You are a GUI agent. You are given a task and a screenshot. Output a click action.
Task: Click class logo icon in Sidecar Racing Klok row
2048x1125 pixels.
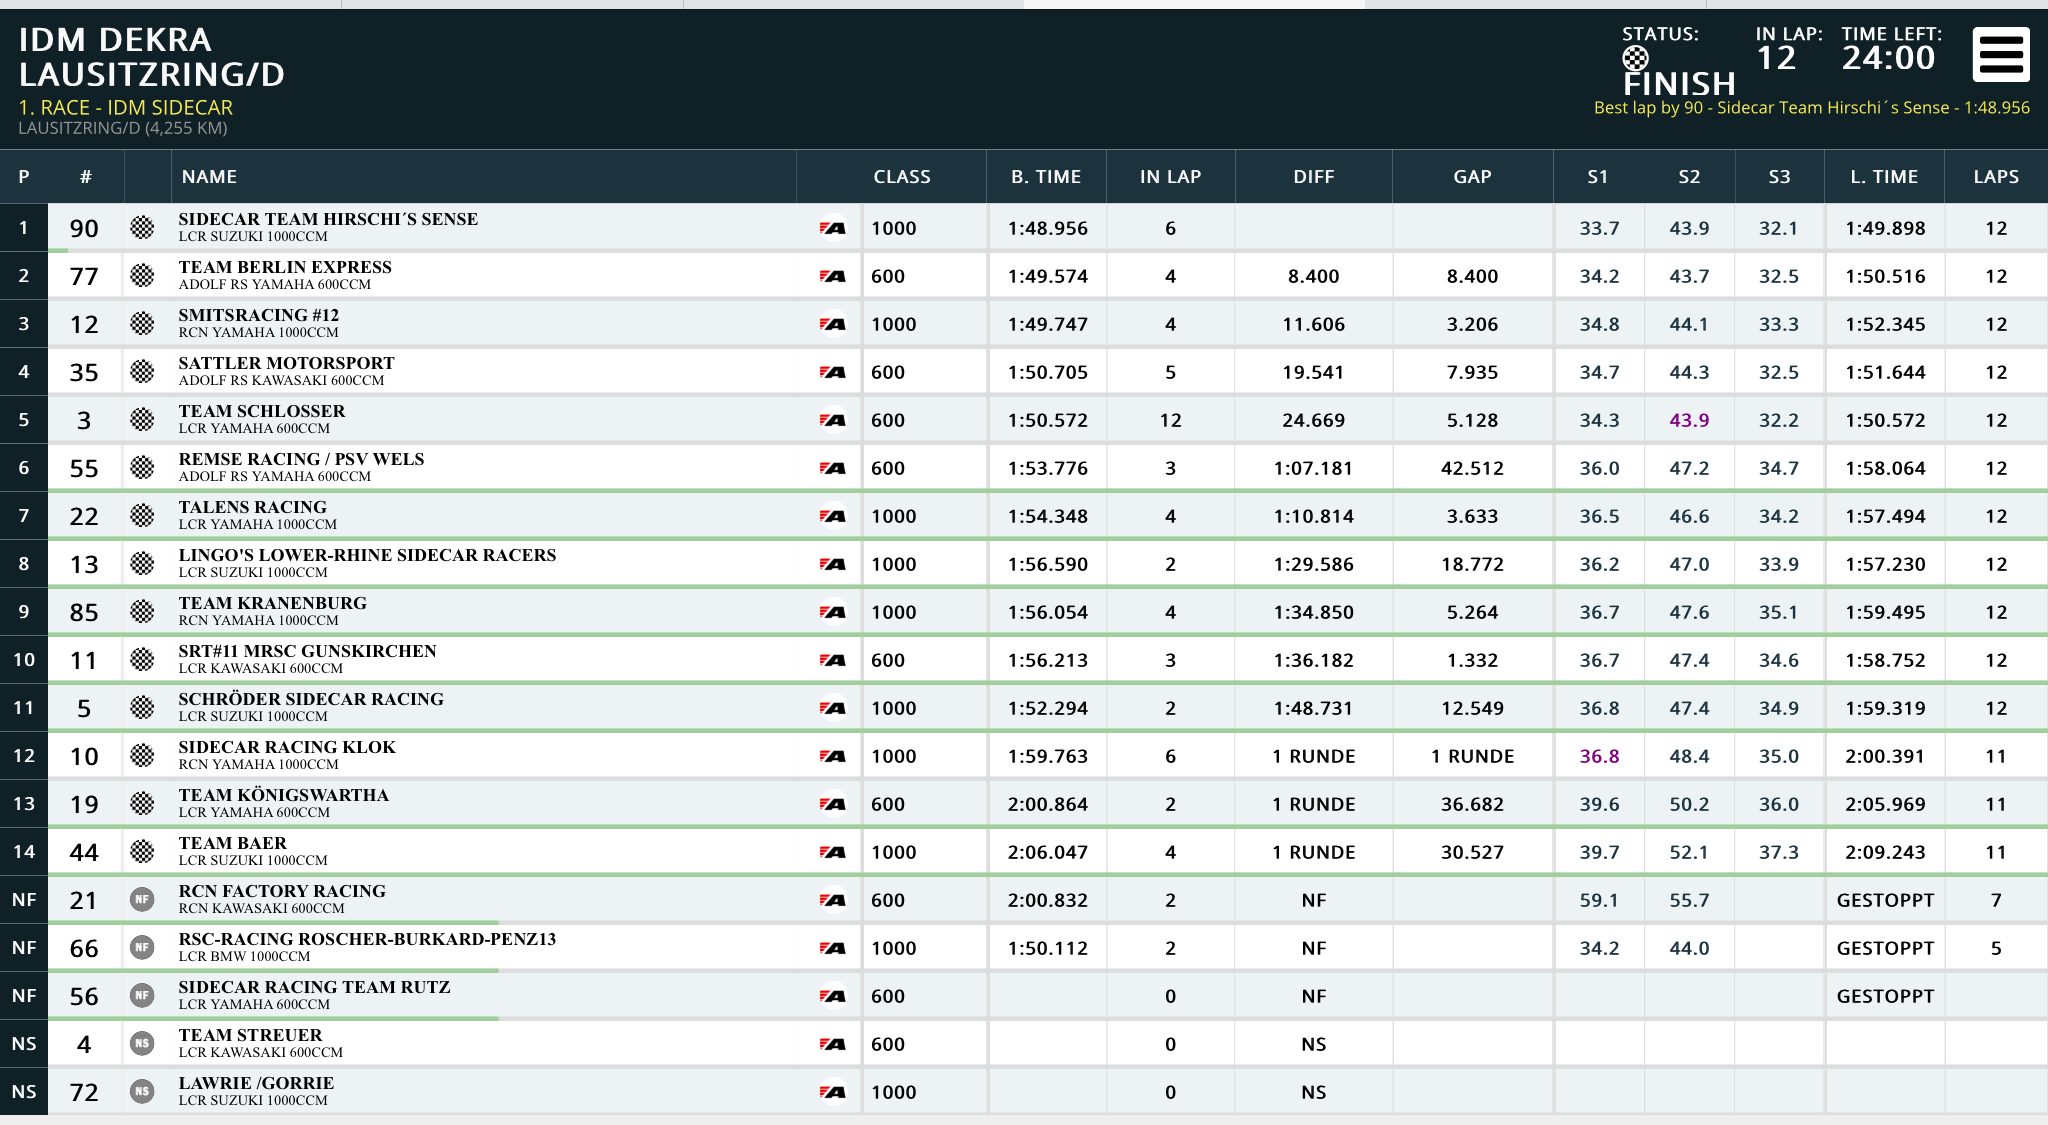tap(832, 756)
